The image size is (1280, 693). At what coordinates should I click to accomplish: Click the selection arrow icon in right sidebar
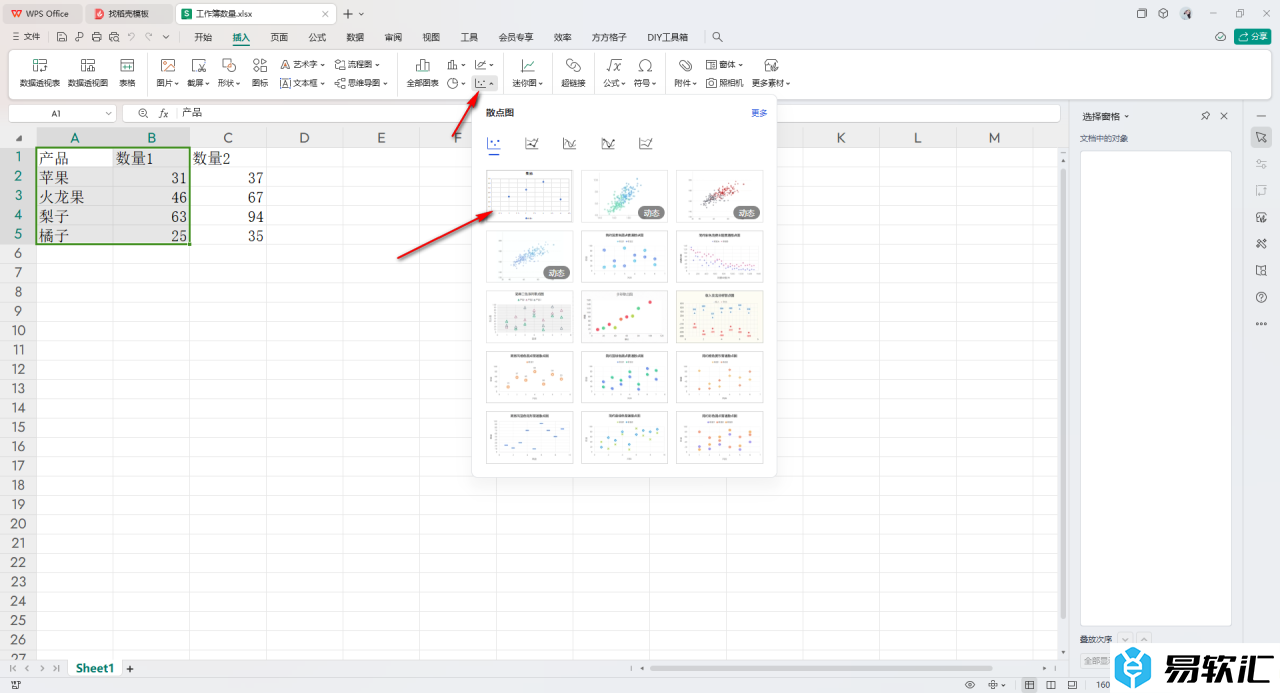click(x=1261, y=136)
